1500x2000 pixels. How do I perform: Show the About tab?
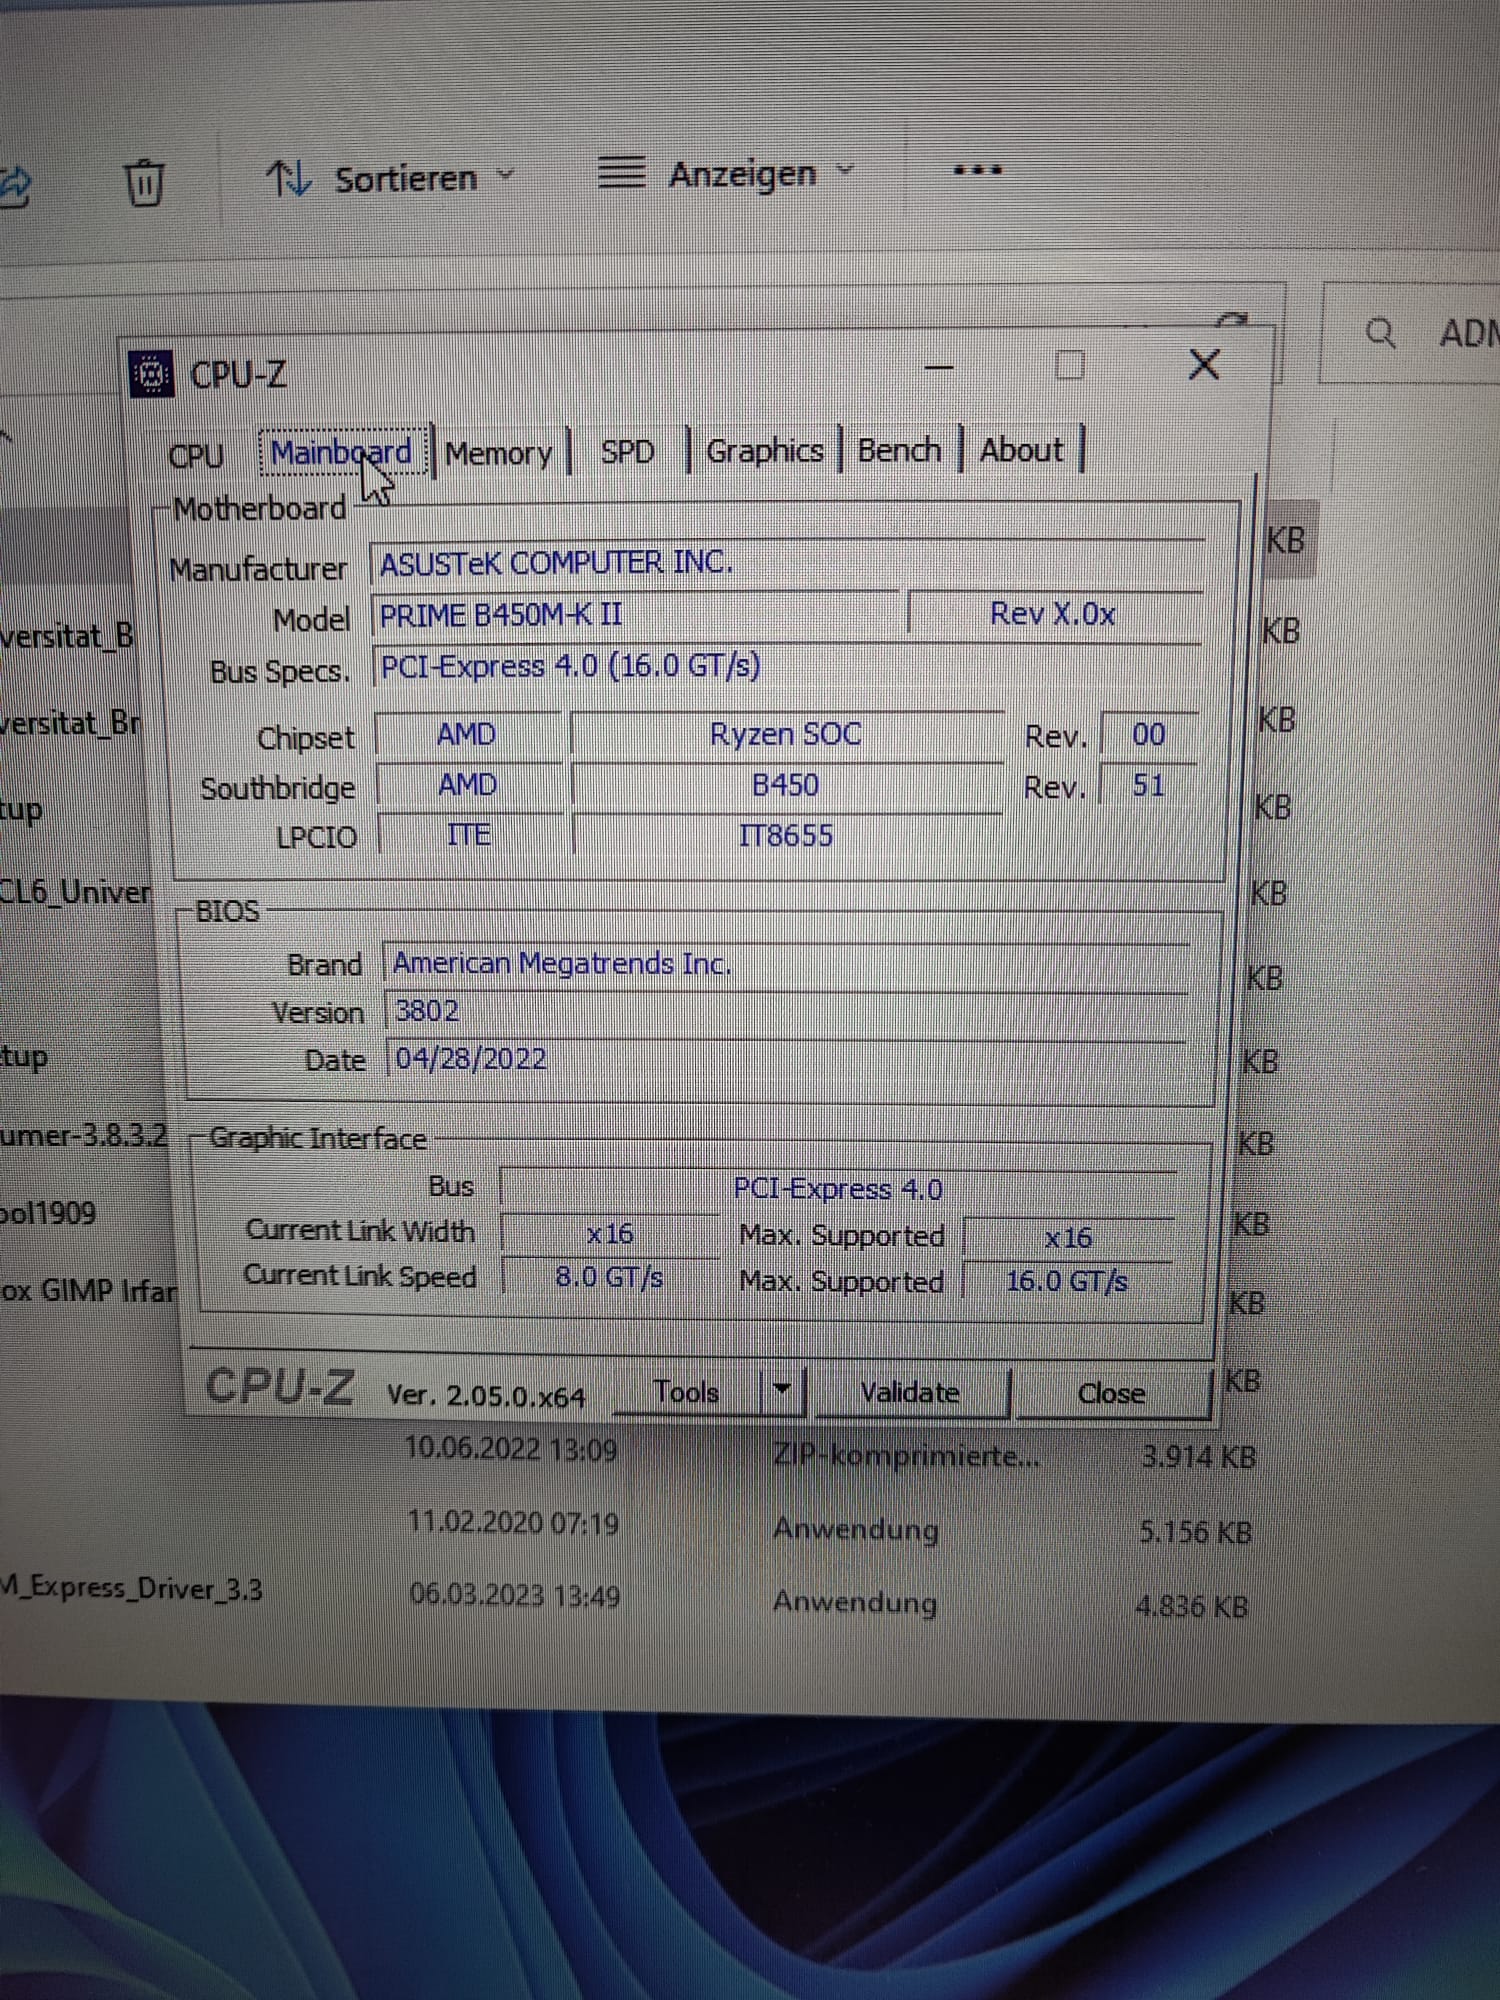pyautogui.click(x=1021, y=450)
